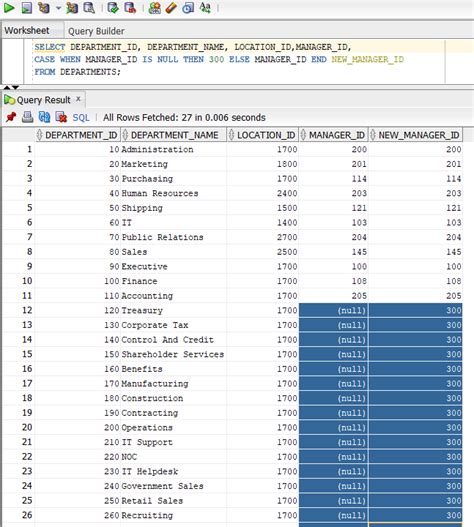Click the sort handle on LOCATION_ID column
Image resolution: width=474 pixels, height=527 pixels.
(232, 135)
